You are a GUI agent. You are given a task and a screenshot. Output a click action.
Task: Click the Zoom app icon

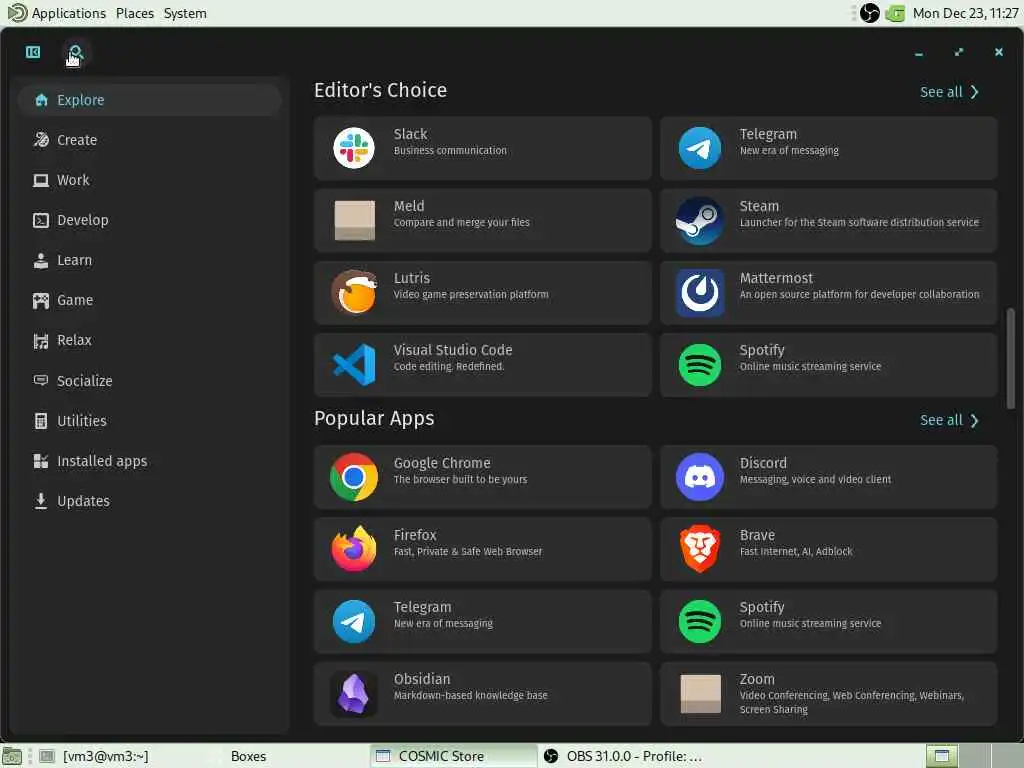[x=700, y=694]
